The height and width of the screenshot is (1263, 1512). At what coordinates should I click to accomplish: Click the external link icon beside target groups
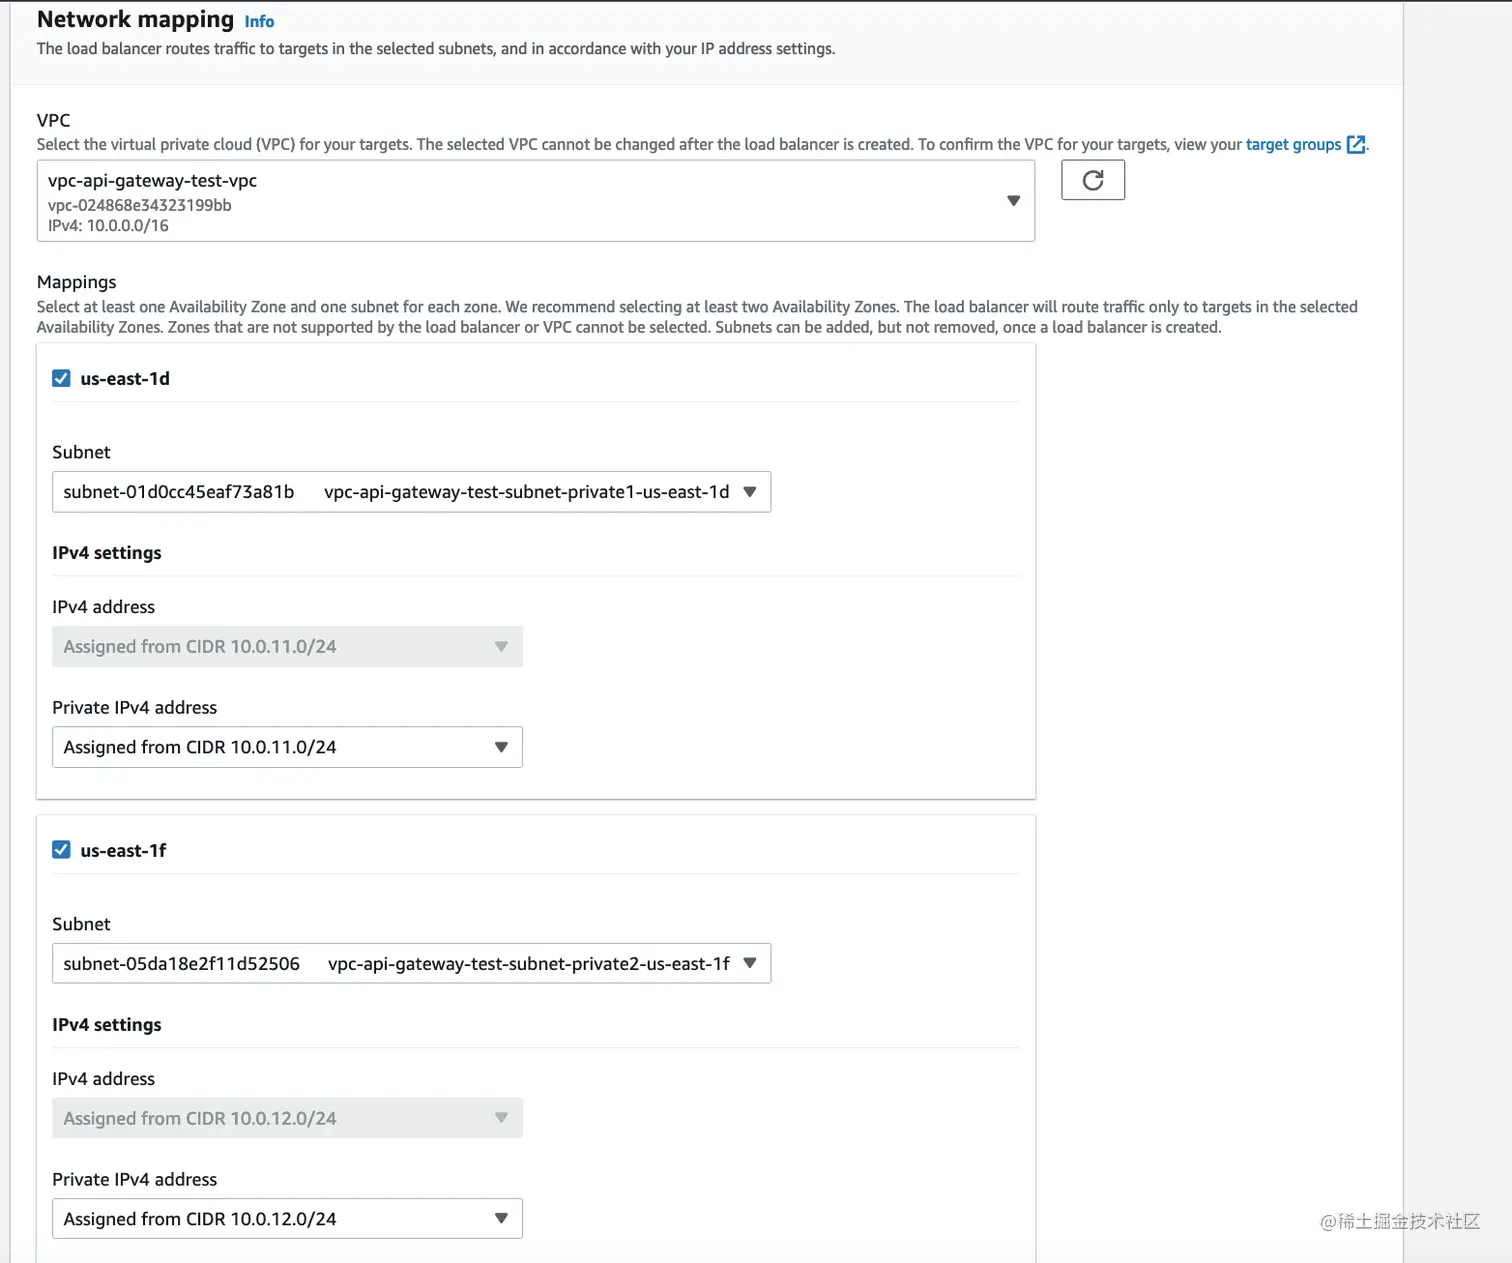[x=1356, y=144]
